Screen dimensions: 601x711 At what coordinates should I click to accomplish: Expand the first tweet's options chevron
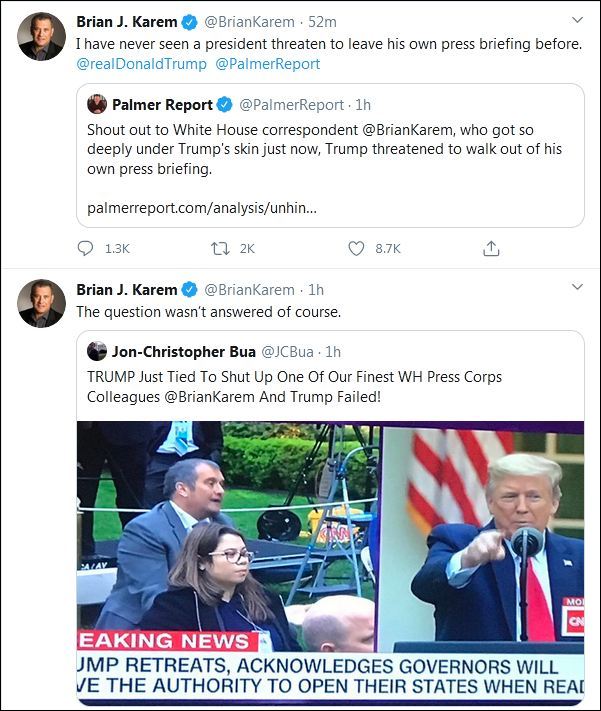(x=577, y=20)
